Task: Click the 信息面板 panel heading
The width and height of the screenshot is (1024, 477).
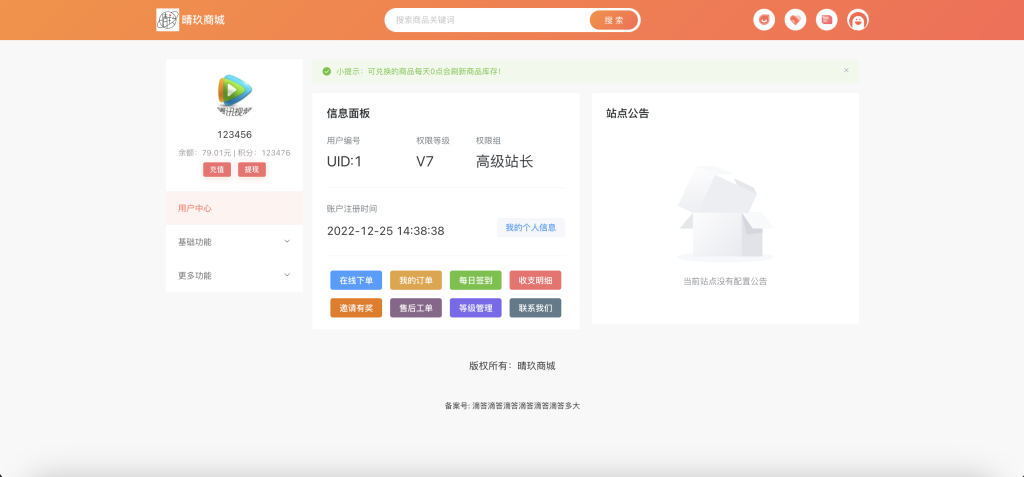Action: click(348, 113)
